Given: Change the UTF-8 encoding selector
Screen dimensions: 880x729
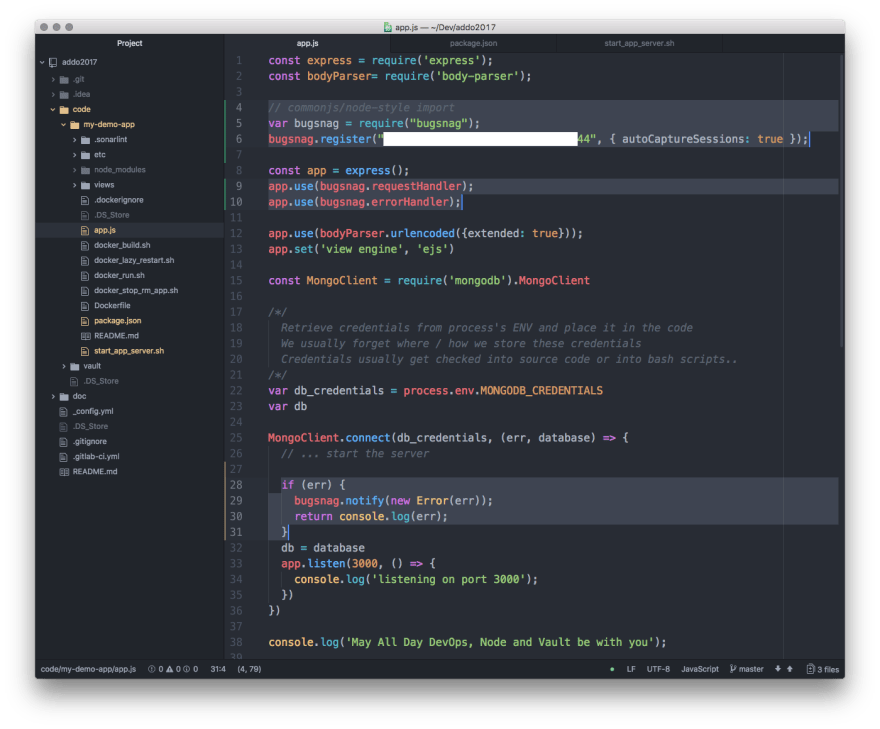Looking at the screenshot, I should click(658, 669).
